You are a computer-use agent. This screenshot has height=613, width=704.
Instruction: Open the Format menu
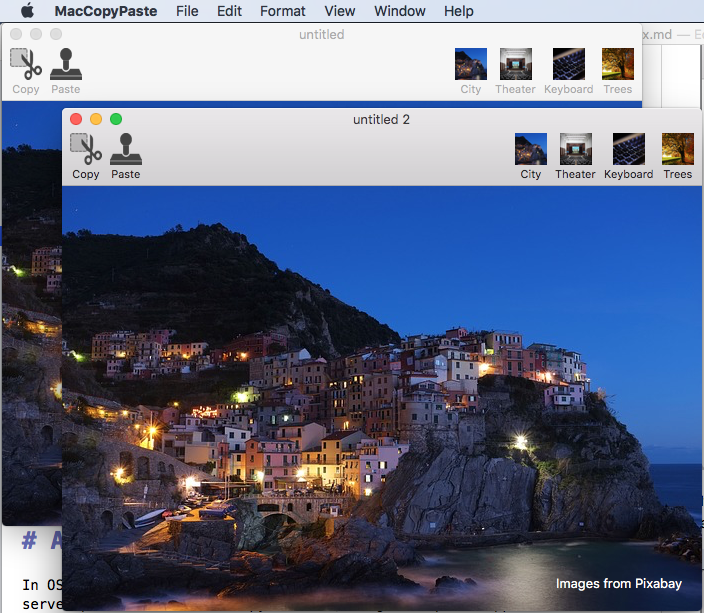coord(283,11)
